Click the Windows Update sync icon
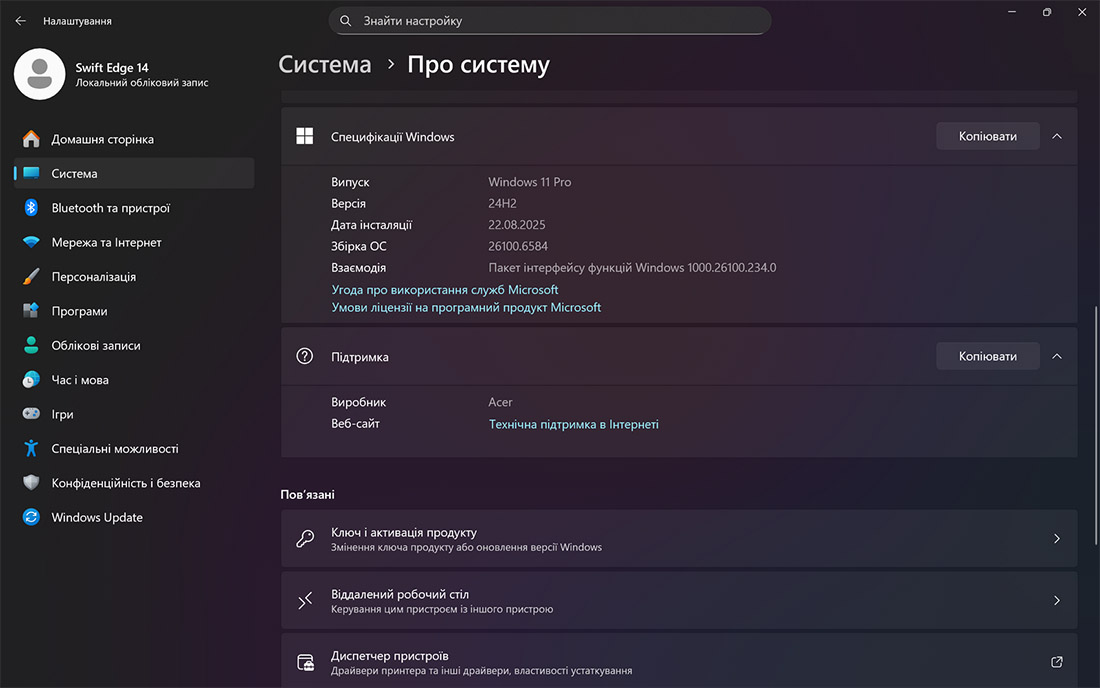Image resolution: width=1100 pixels, height=688 pixels. (31, 517)
